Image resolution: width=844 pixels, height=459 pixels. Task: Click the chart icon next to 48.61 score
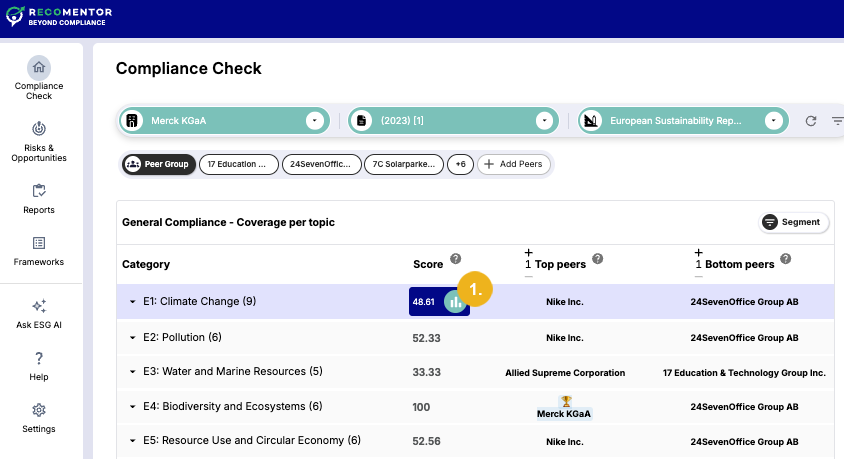455,301
